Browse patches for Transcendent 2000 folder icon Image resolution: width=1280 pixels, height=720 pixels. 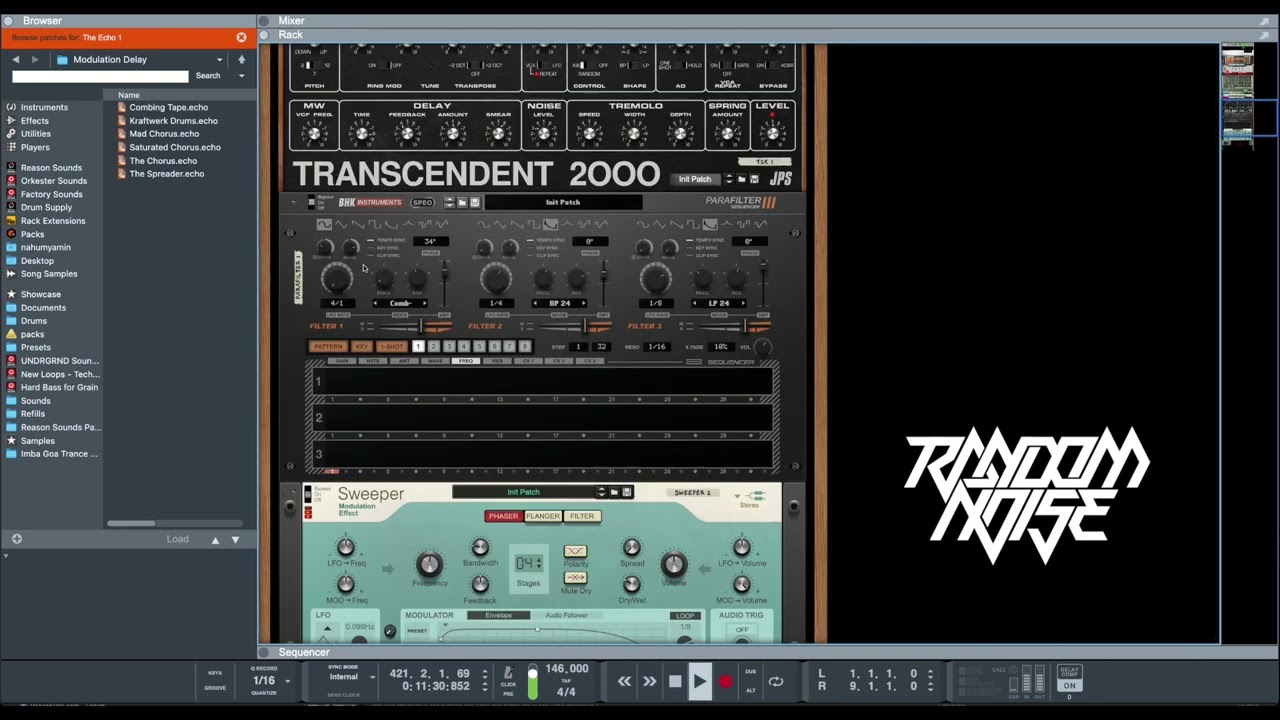pos(742,179)
